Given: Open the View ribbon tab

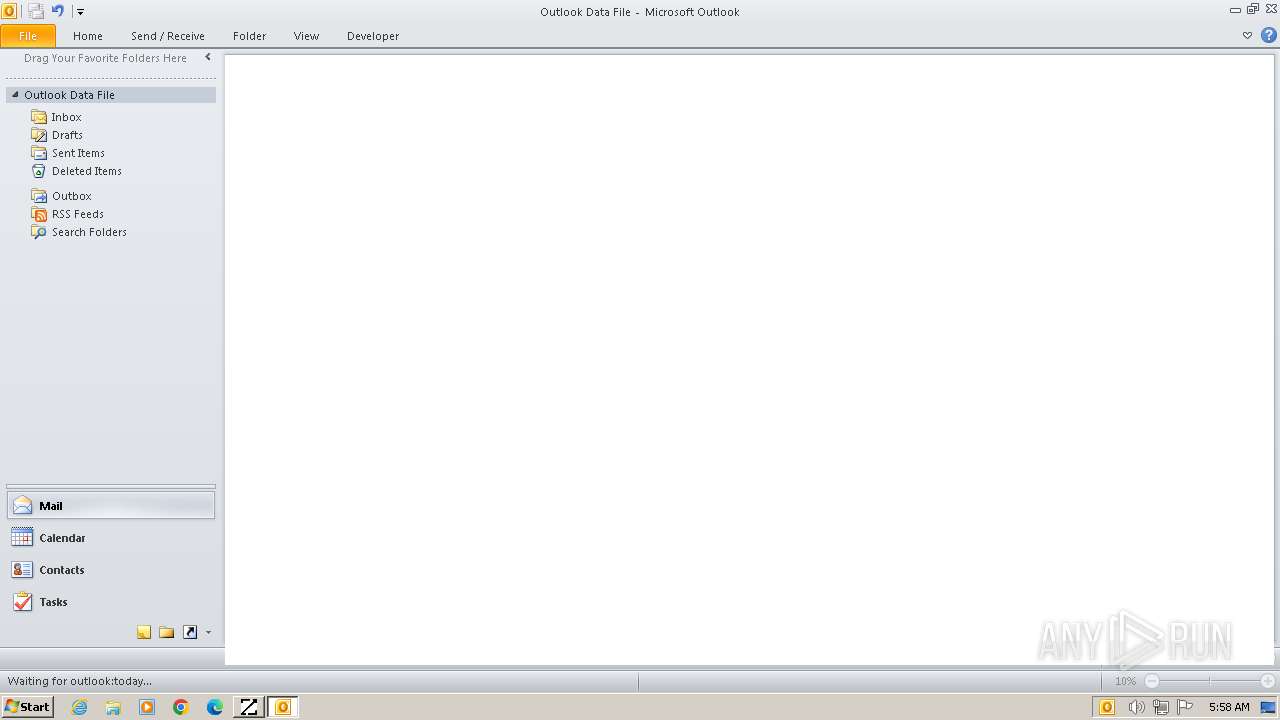Looking at the screenshot, I should pyautogui.click(x=306, y=36).
